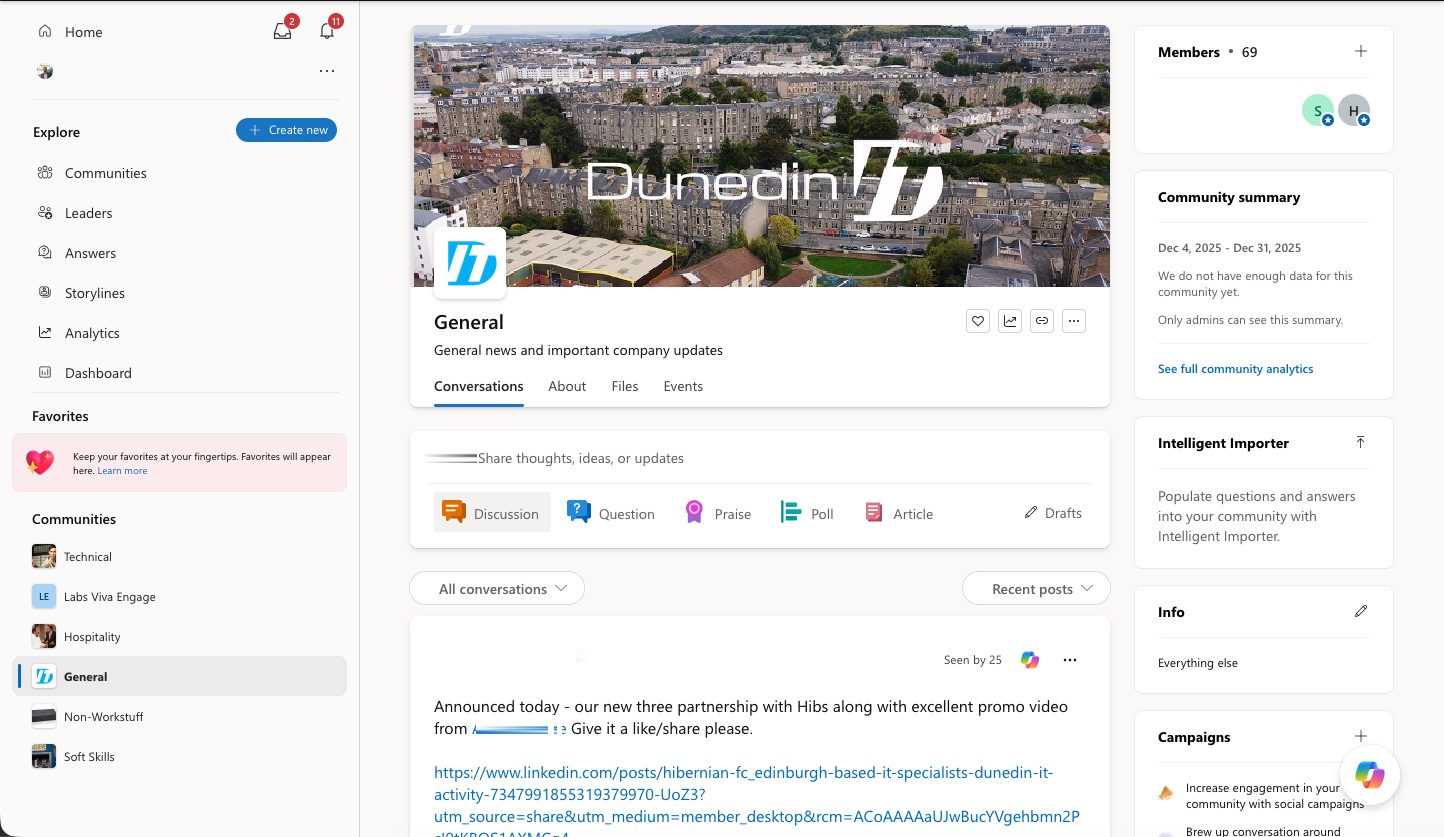1444x837 pixels.
Task: Click the Copilot icon on the post
Action: [1030, 660]
